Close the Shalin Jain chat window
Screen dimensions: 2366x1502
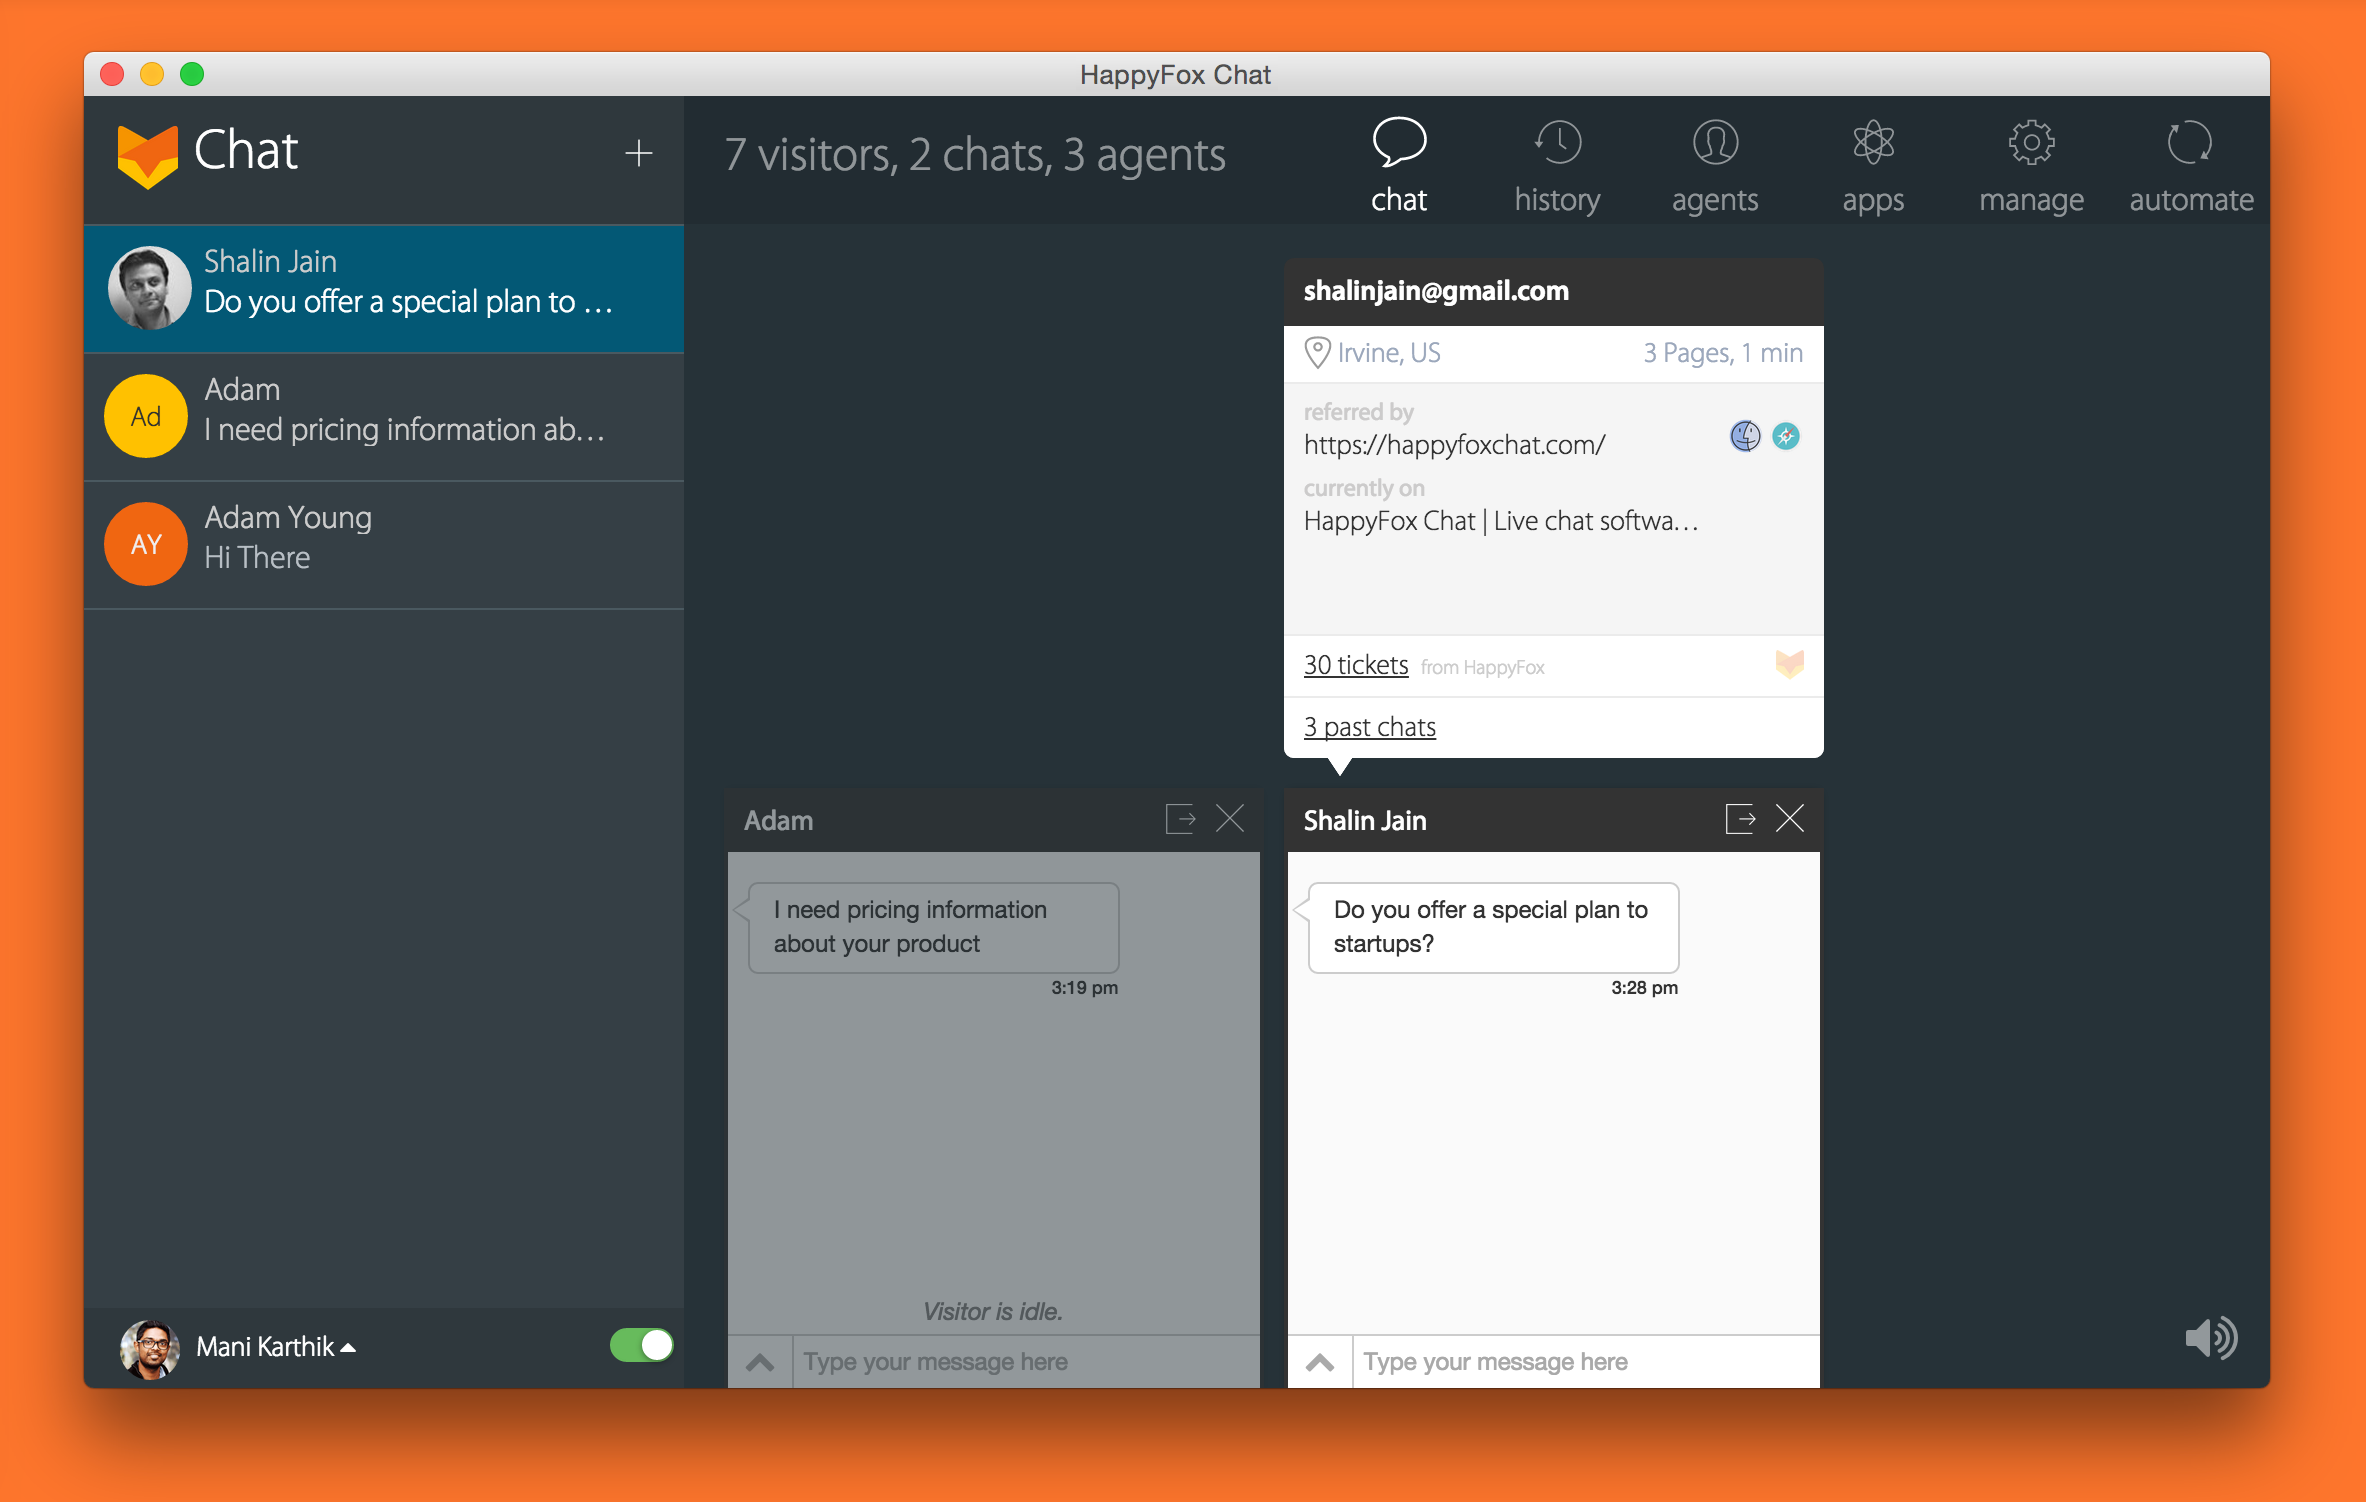point(1790,819)
